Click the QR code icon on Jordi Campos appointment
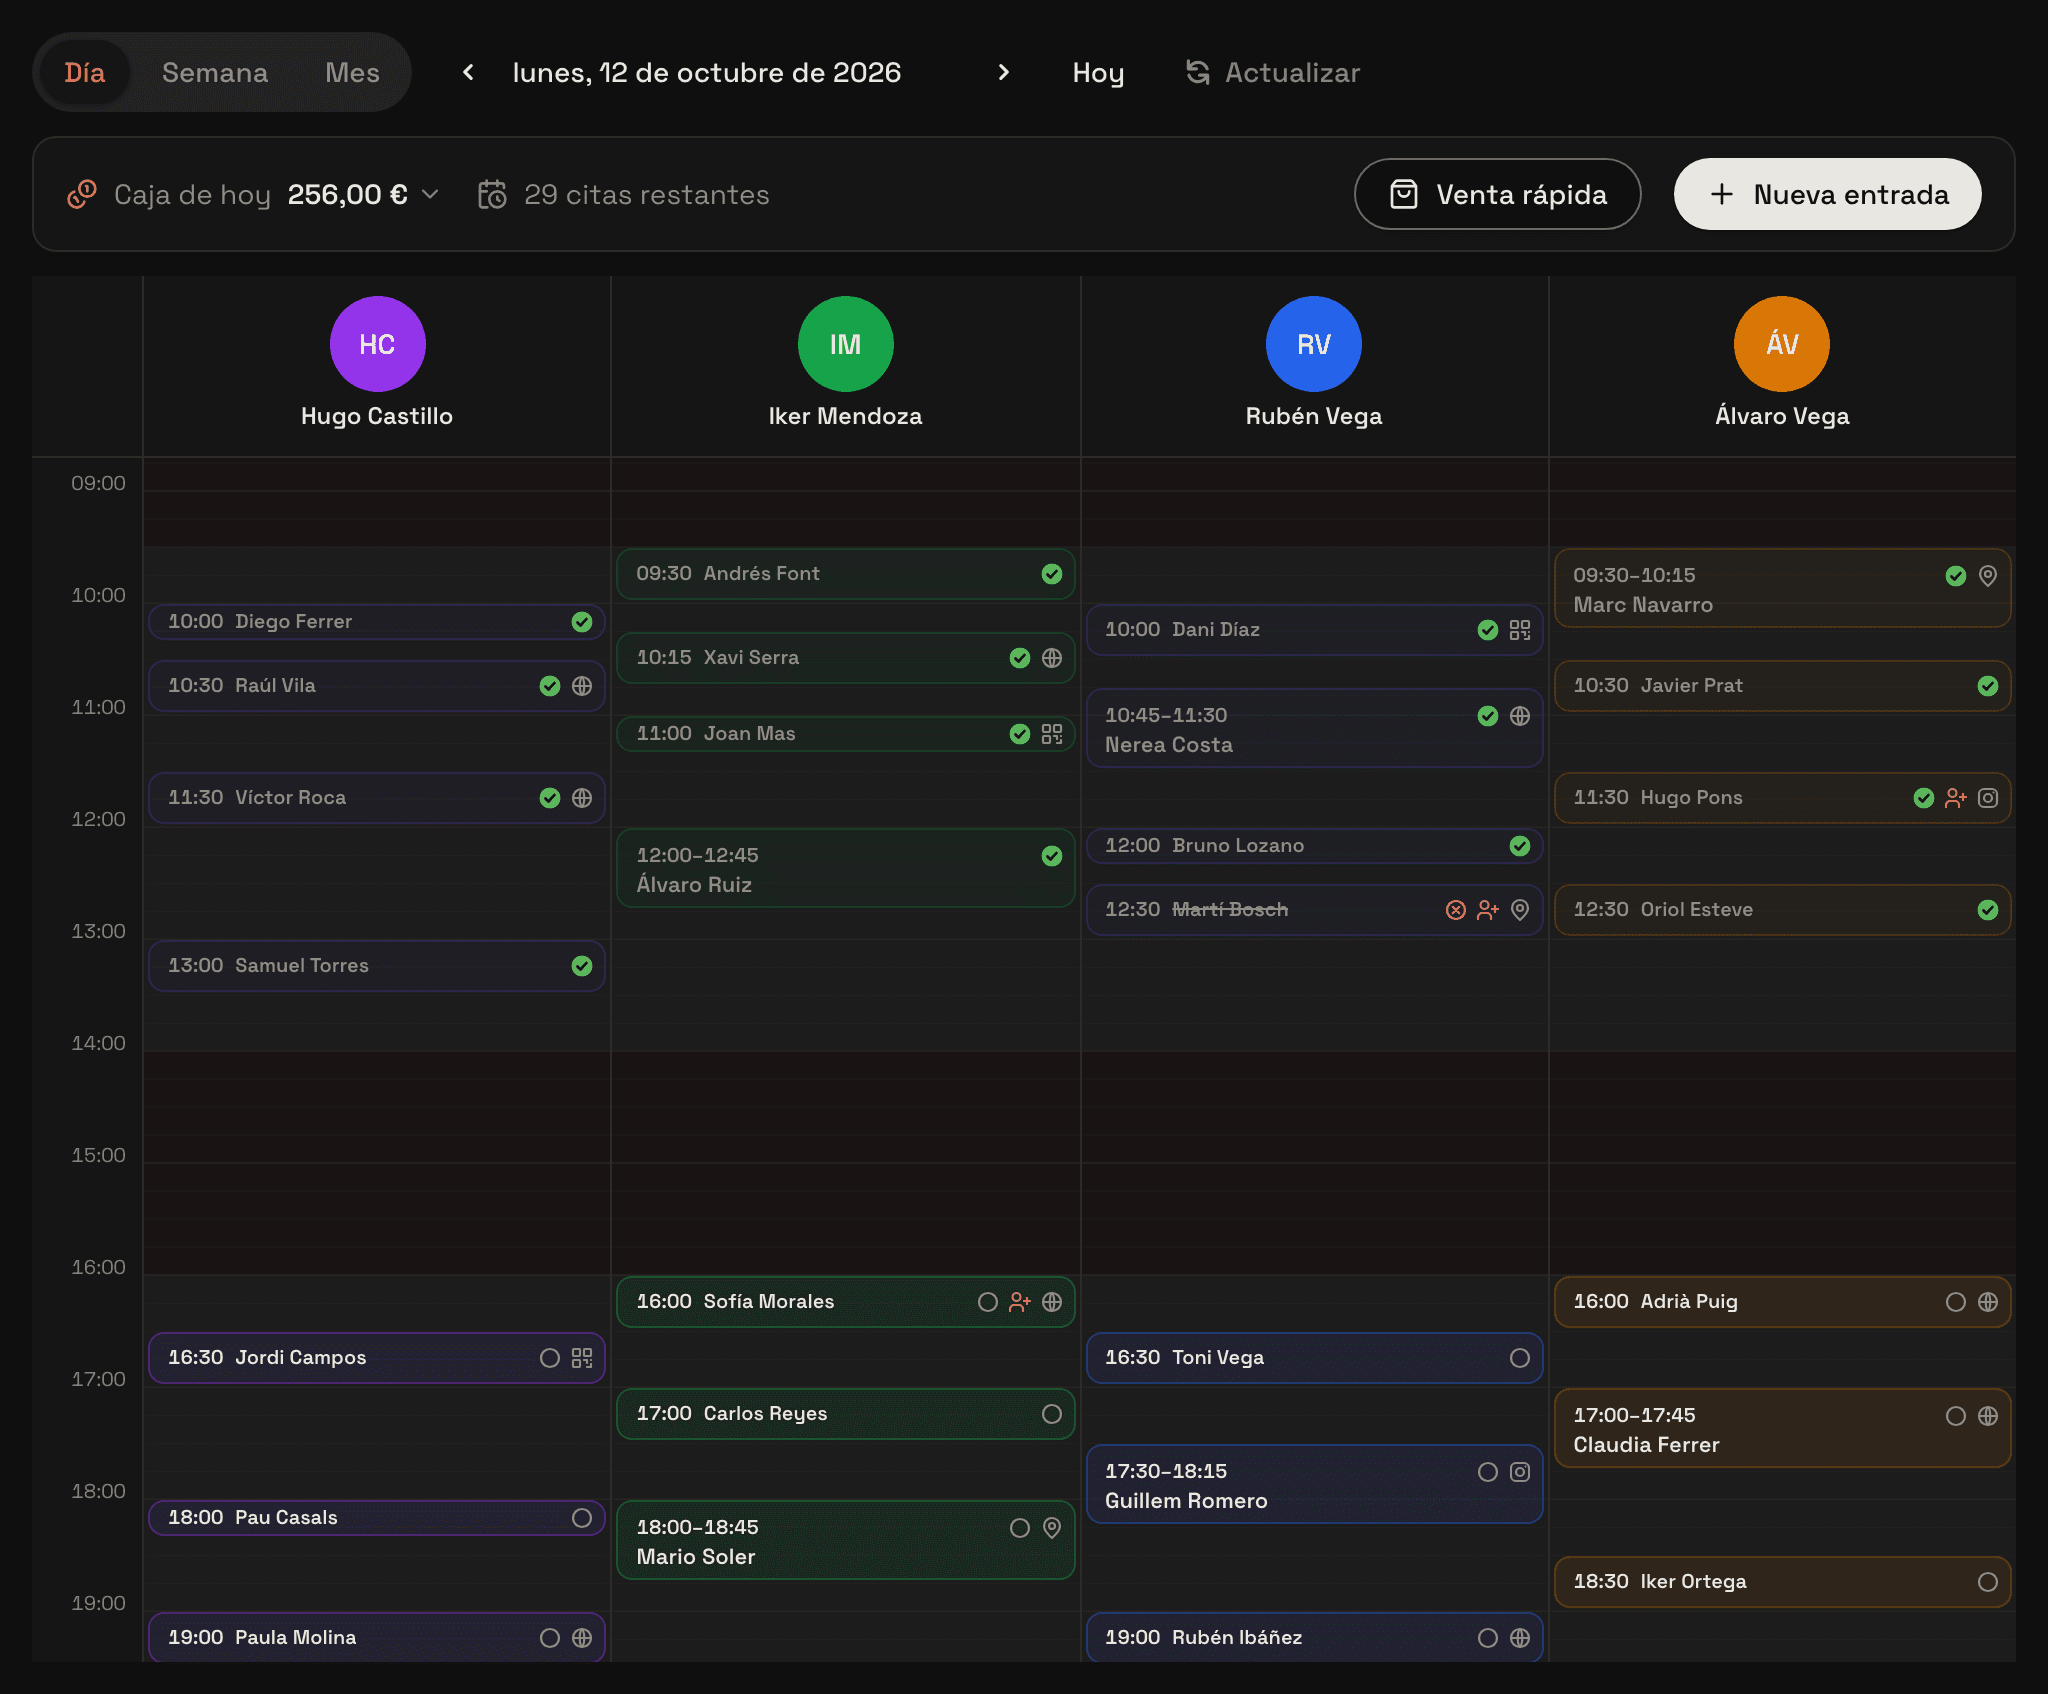This screenshot has height=1694, width=2048. (582, 1358)
